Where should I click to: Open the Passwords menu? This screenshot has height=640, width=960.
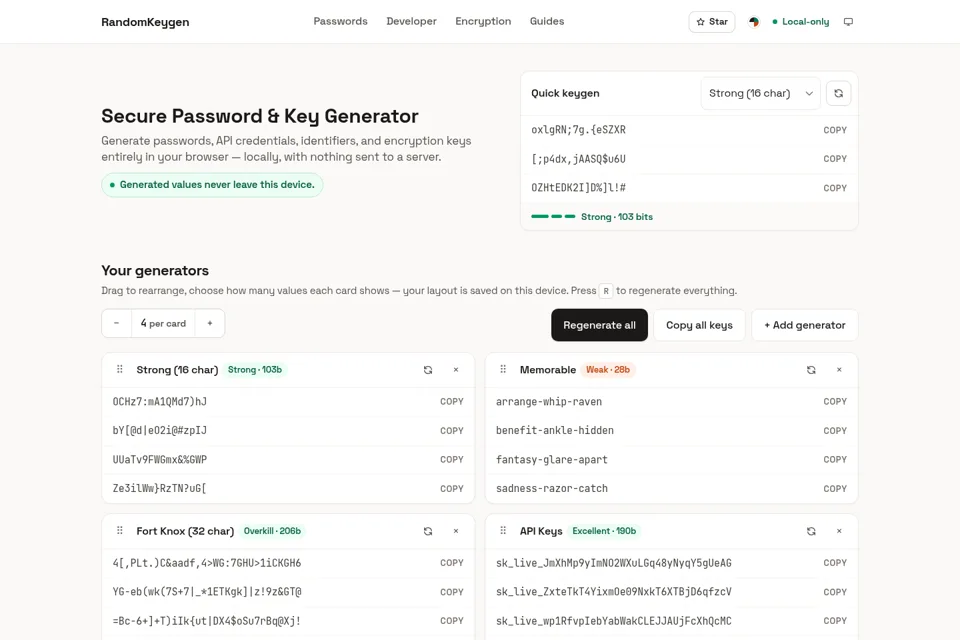coord(340,21)
